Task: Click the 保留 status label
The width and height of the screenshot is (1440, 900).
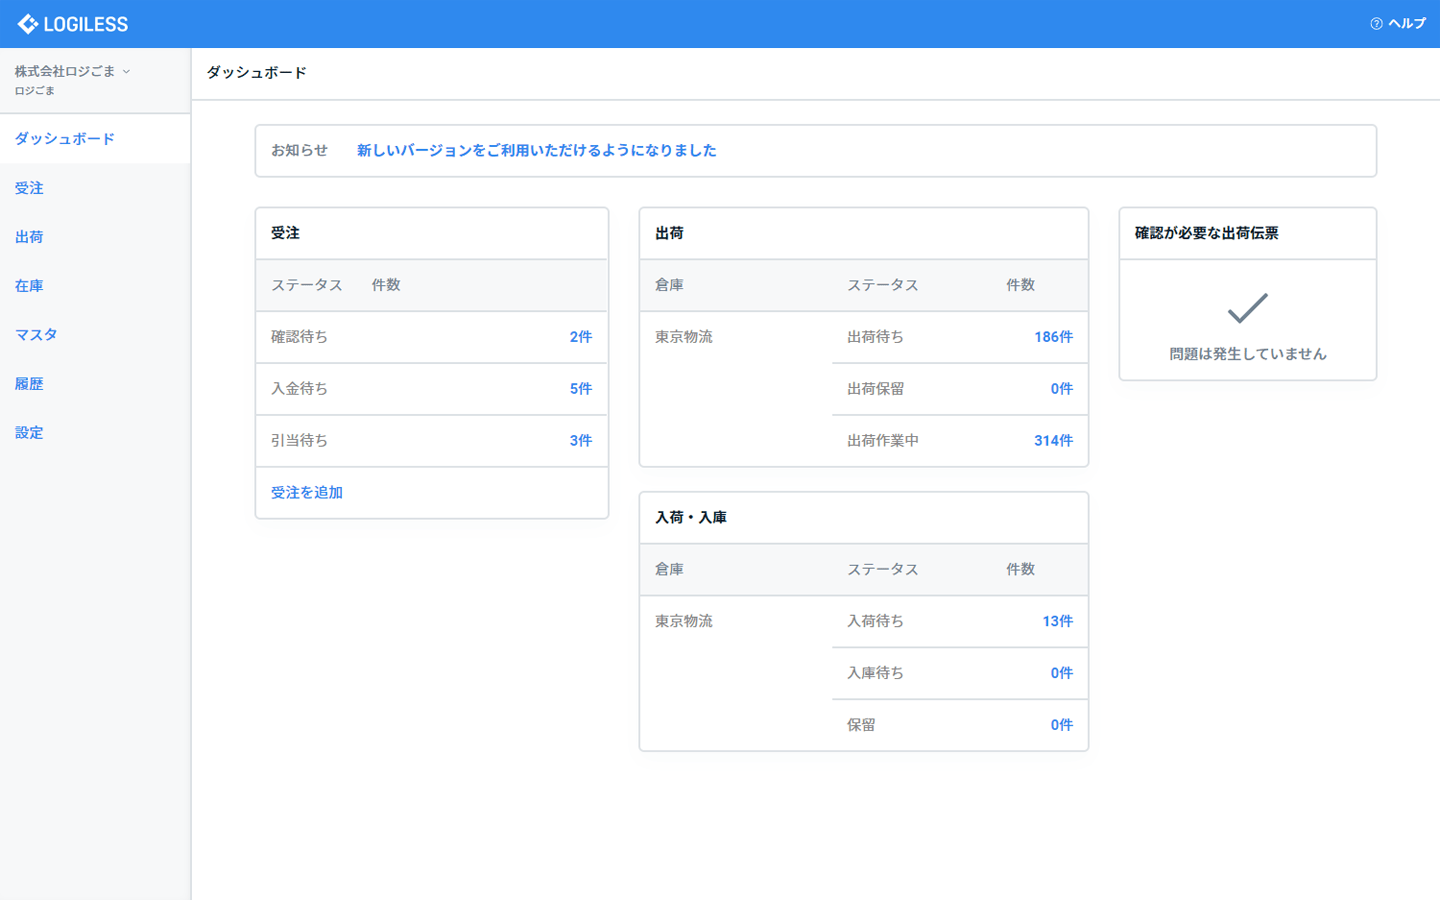Action: pos(861,725)
